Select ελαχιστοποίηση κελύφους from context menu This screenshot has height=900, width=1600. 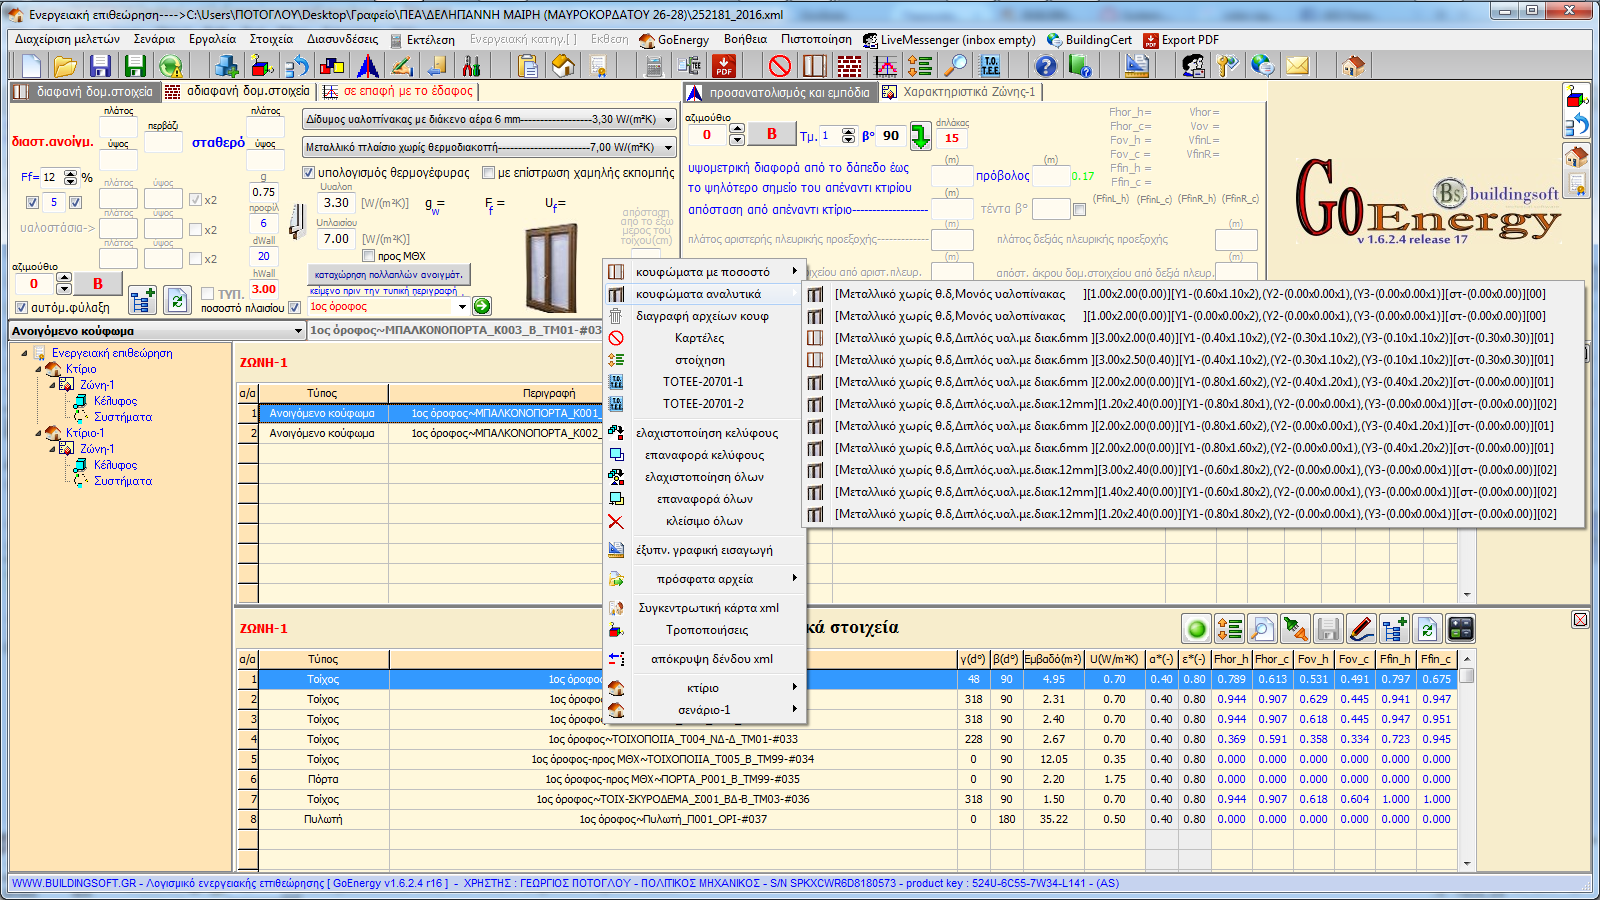[706, 433]
